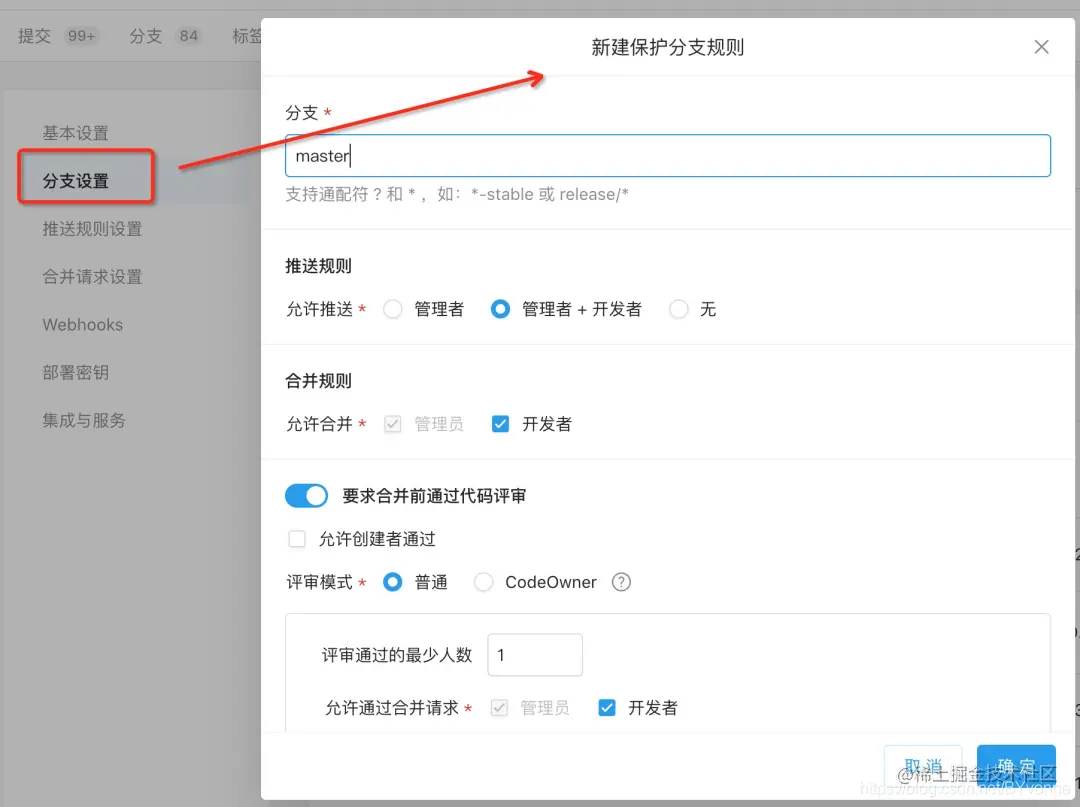Open 部署密钥 settings
The width and height of the screenshot is (1080, 807).
point(76,372)
